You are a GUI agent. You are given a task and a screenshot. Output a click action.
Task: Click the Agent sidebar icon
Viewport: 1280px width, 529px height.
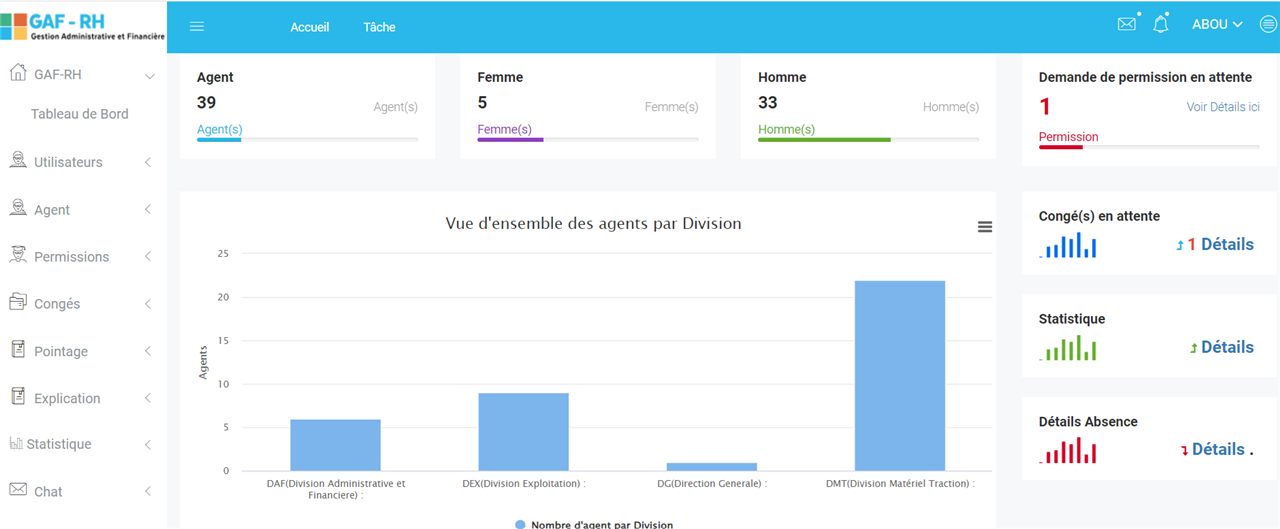[x=17, y=208]
